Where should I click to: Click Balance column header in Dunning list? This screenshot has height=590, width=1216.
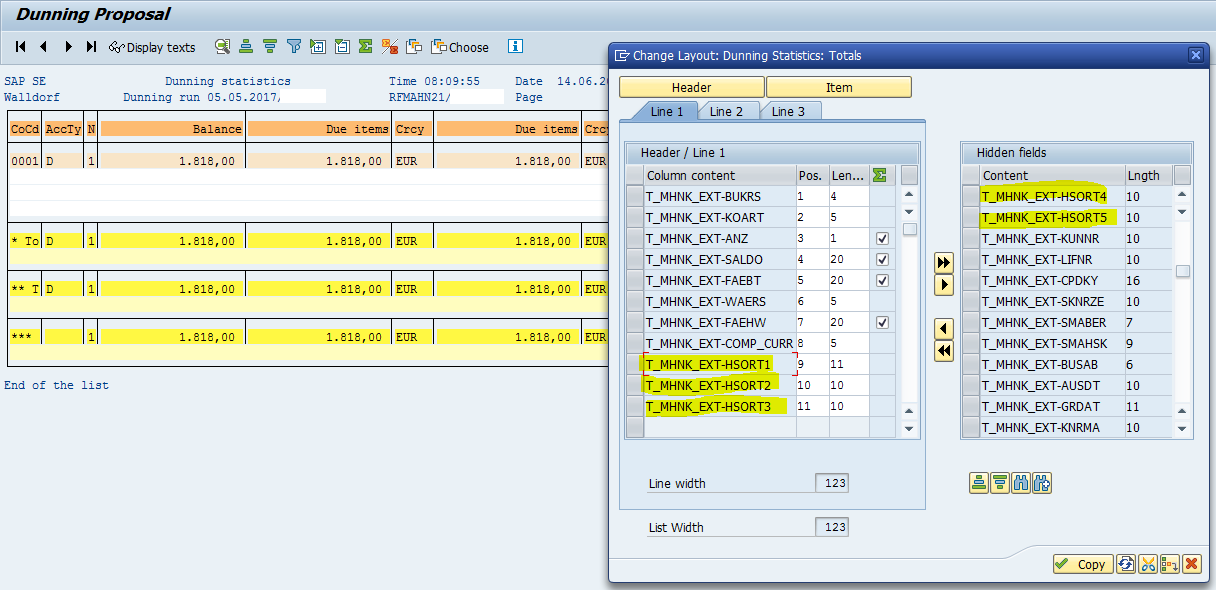[x=172, y=129]
